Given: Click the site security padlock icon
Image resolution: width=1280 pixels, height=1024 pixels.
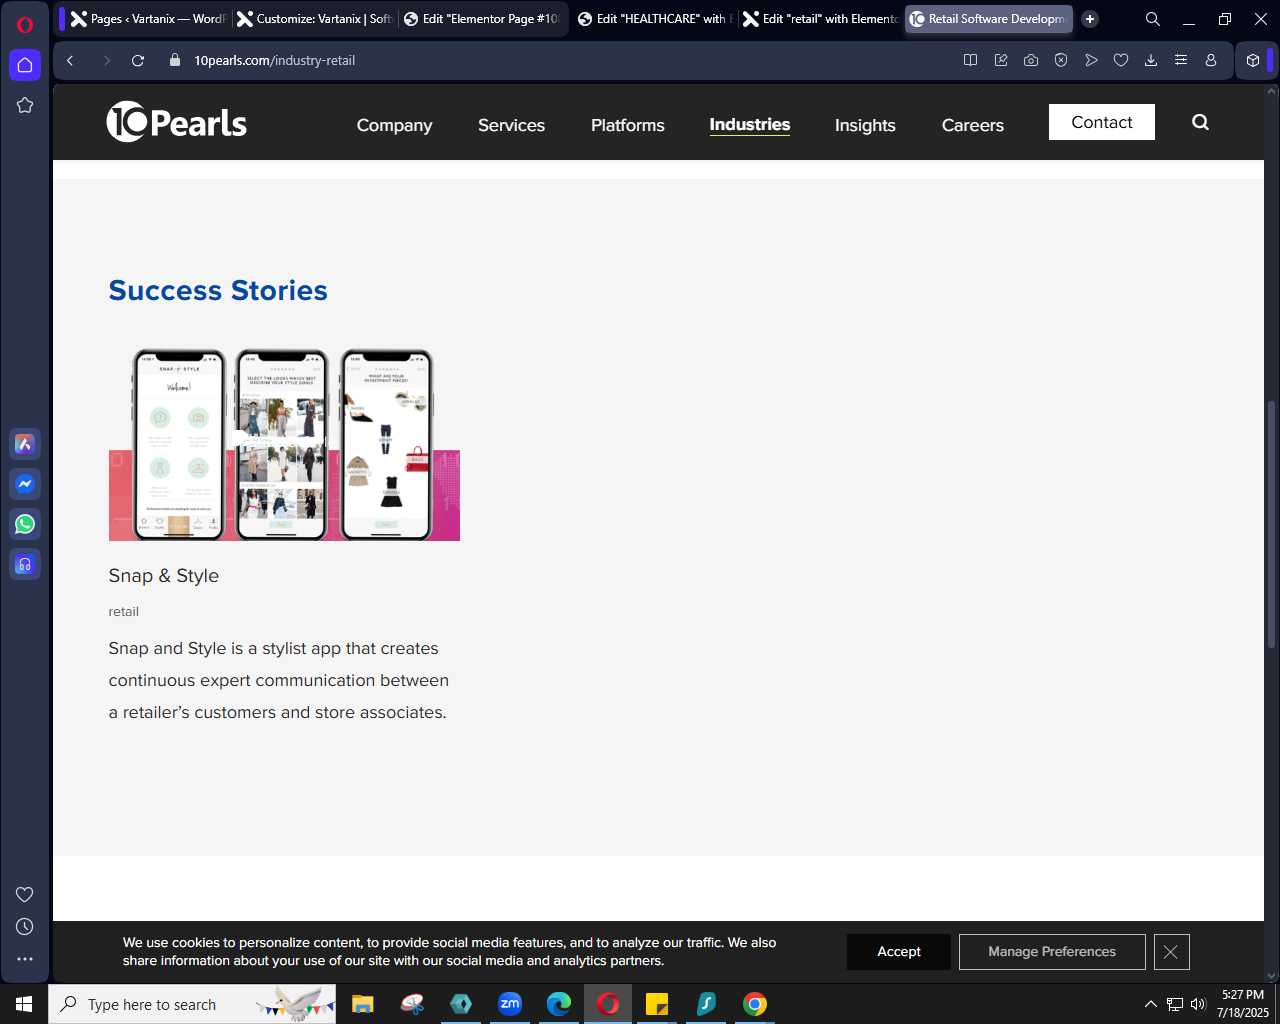Looking at the screenshot, I should click(x=175, y=60).
